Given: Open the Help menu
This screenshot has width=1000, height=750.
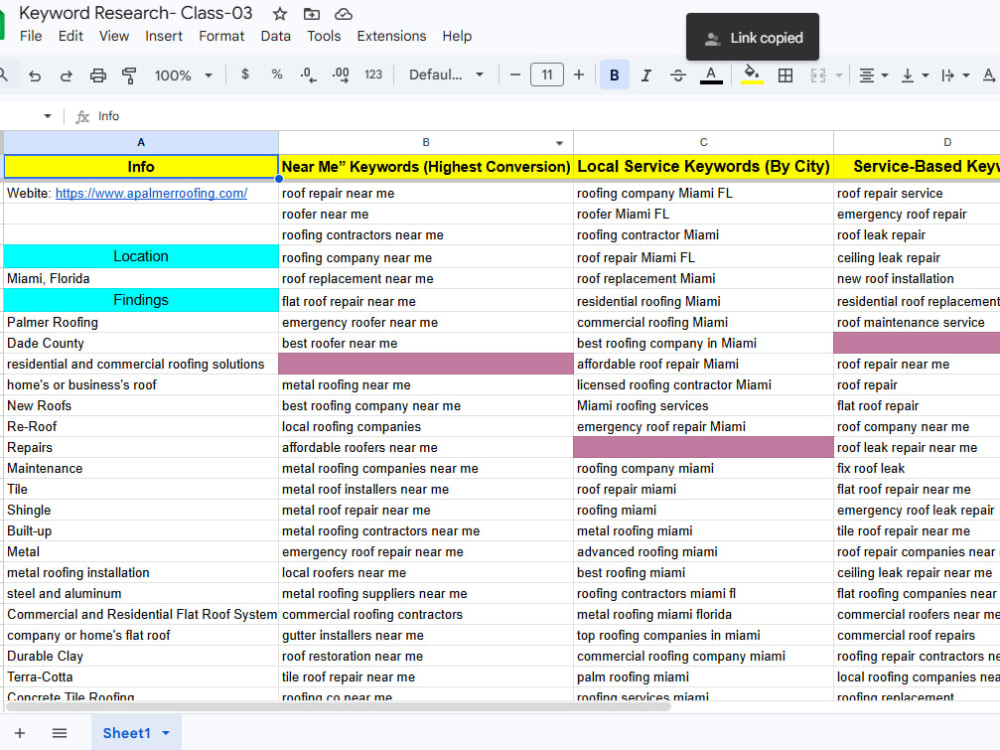Looking at the screenshot, I should [x=457, y=36].
